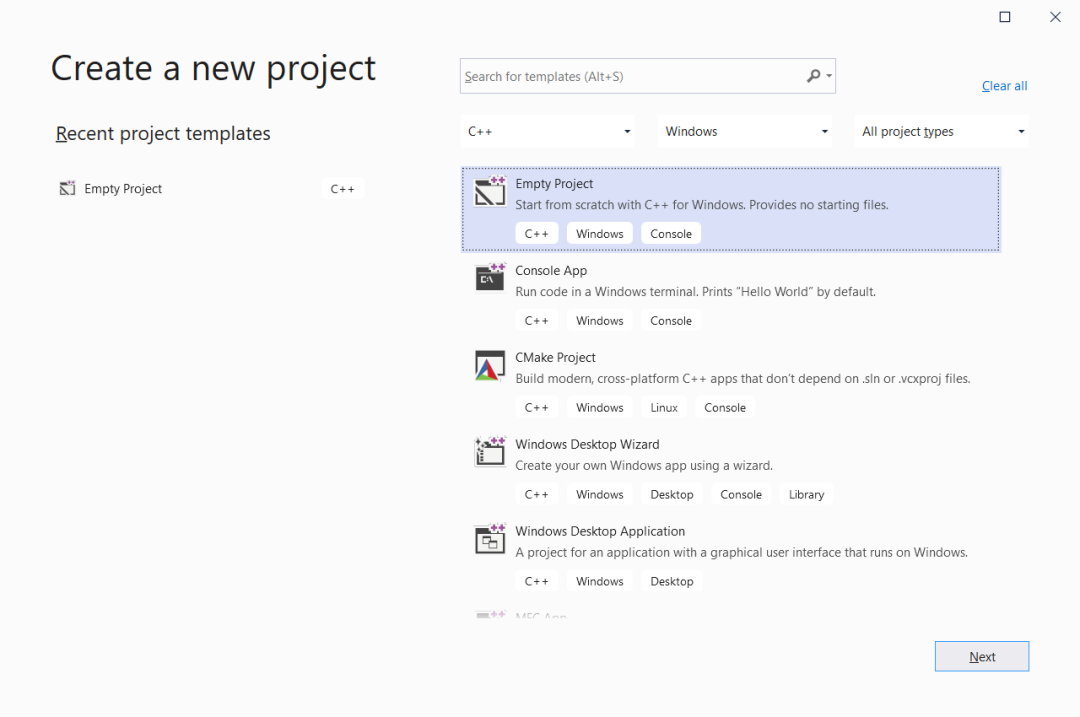Click the Windows Desktop Wizard icon
The height and width of the screenshot is (717, 1080).
pyautogui.click(x=490, y=452)
